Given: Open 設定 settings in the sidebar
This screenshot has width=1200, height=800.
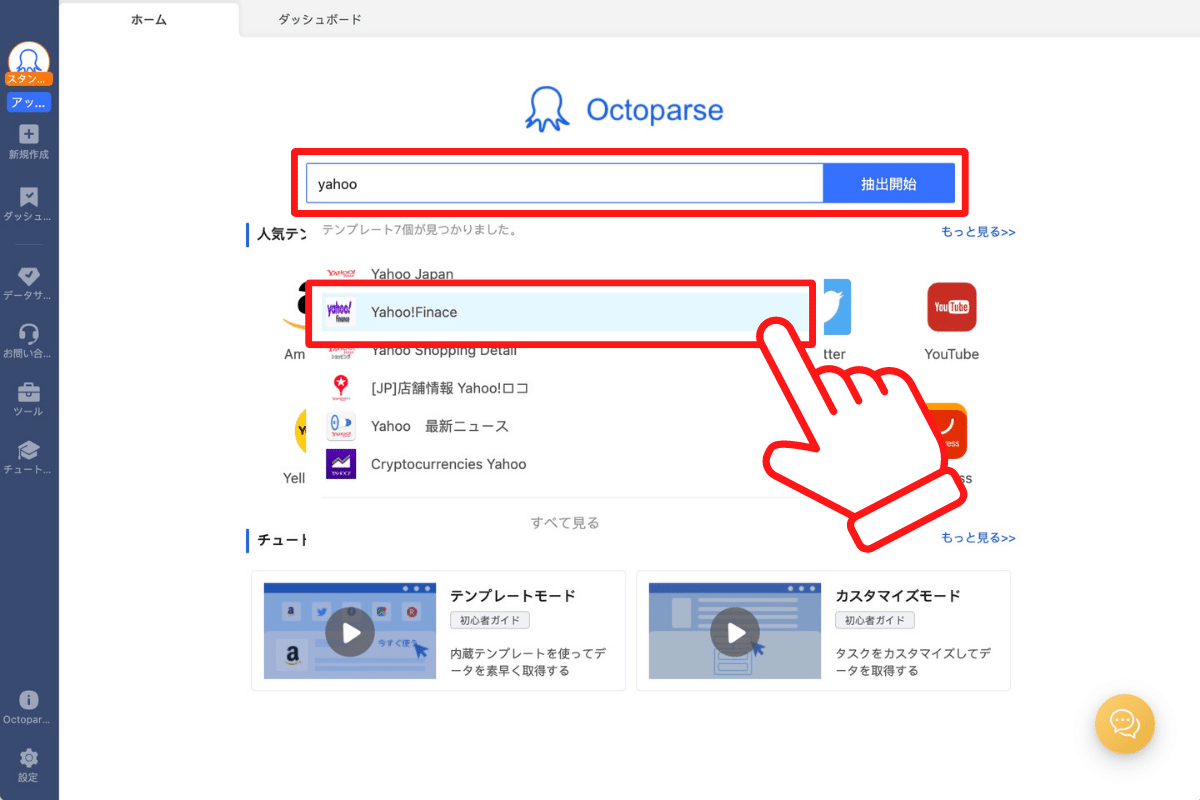Looking at the screenshot, I should pos(28,762).
